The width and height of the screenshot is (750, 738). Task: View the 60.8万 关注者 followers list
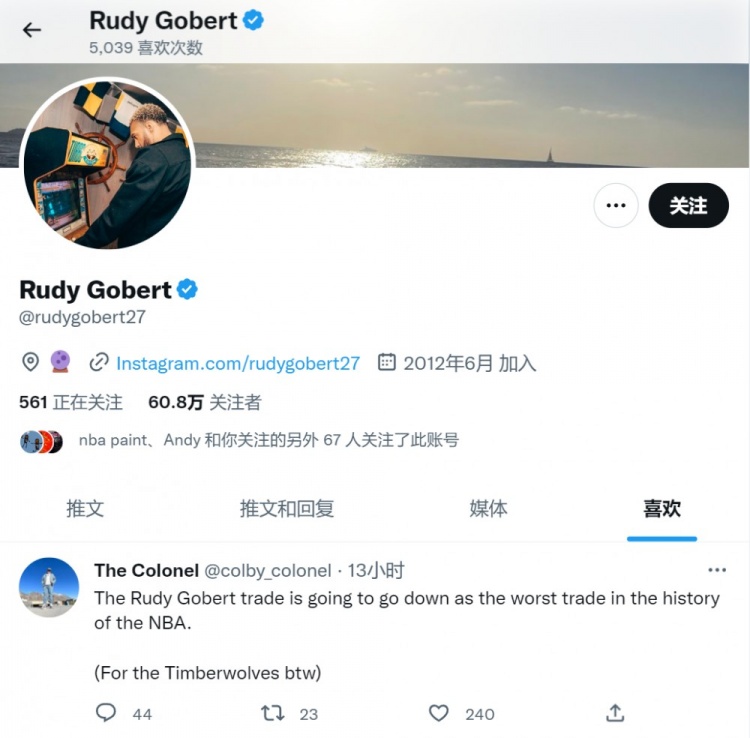coord(205,402)
